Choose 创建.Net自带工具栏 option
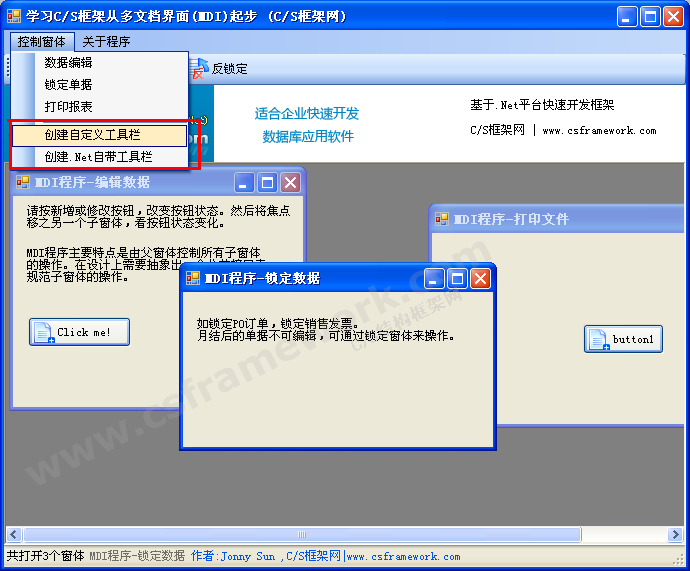The width and height of the screenshot is (690, 571). coord(98,157)
